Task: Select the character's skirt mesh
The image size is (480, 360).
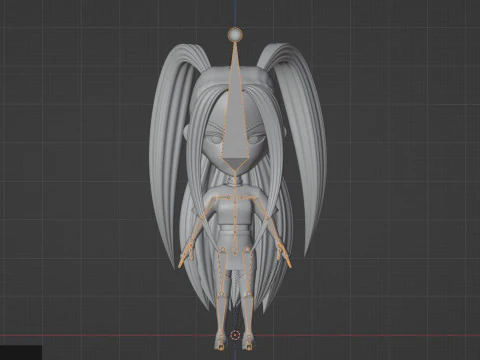Action: 236,251
